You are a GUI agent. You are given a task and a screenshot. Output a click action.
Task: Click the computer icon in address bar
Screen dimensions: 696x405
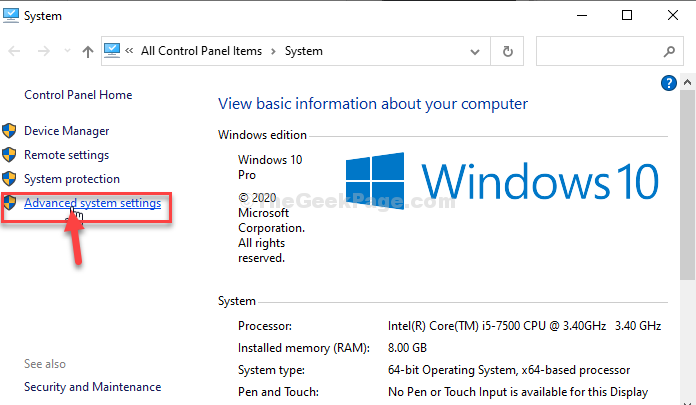112,51
